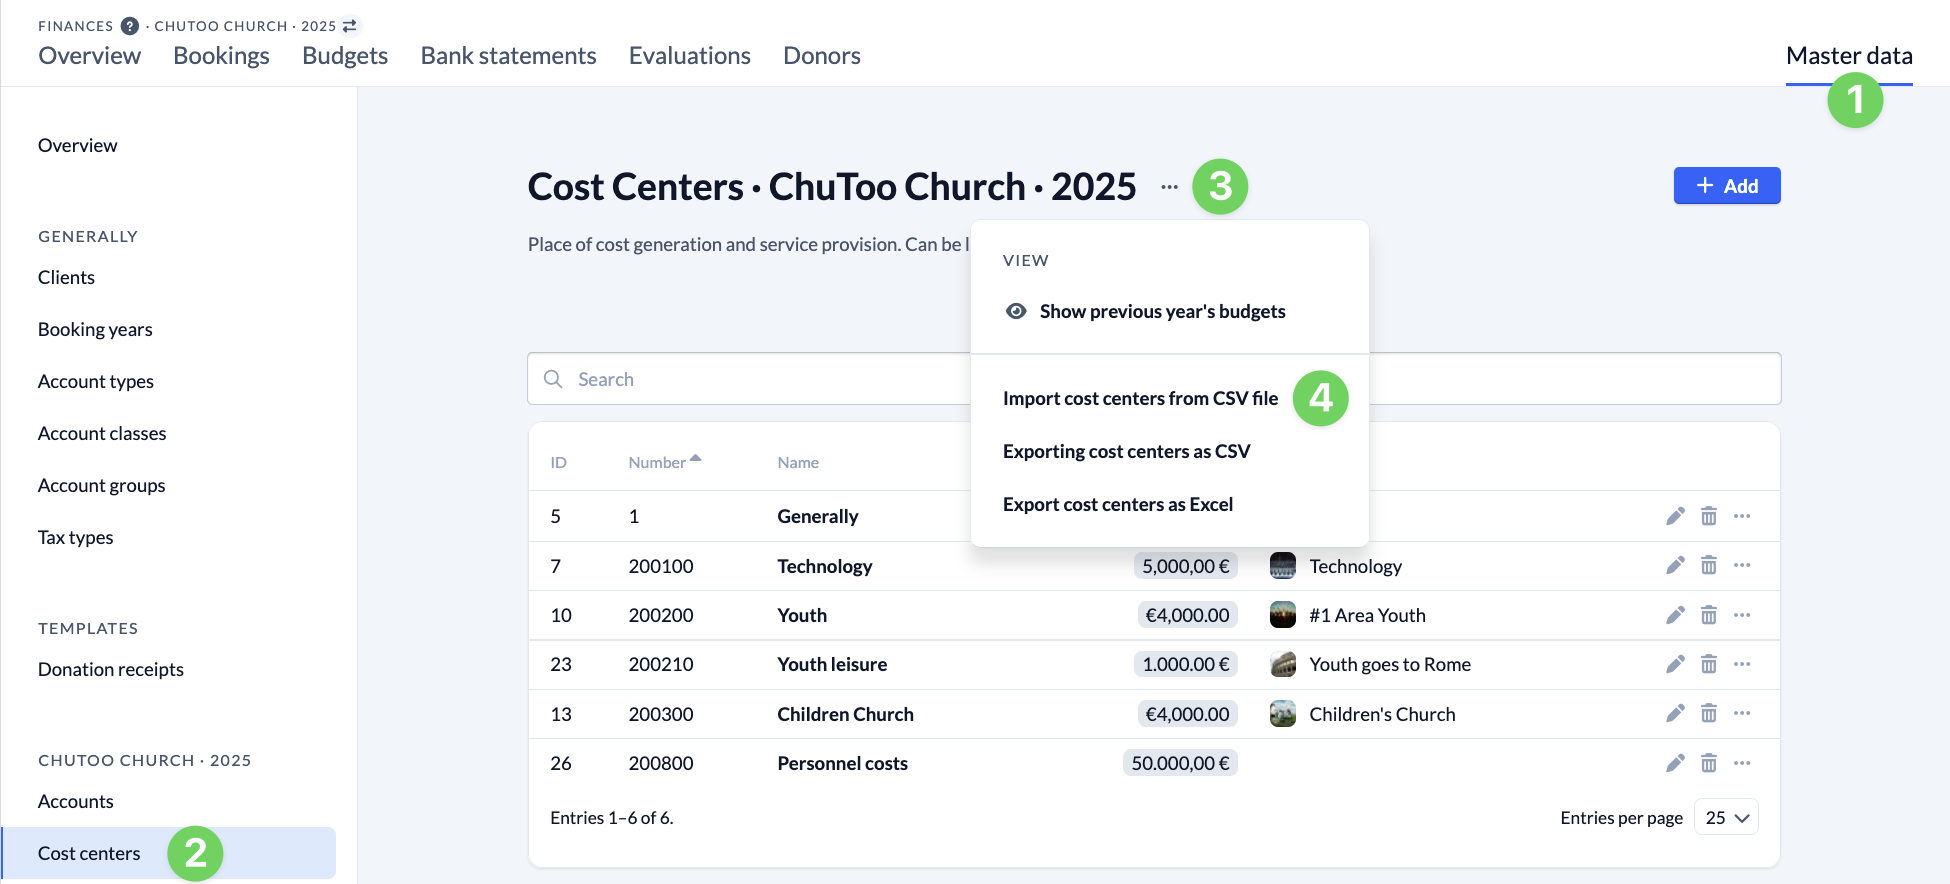Choose Export cost centers as Excel
Screen dimensions: 1950x884
pyautogui.click(x=1118, y=504)
